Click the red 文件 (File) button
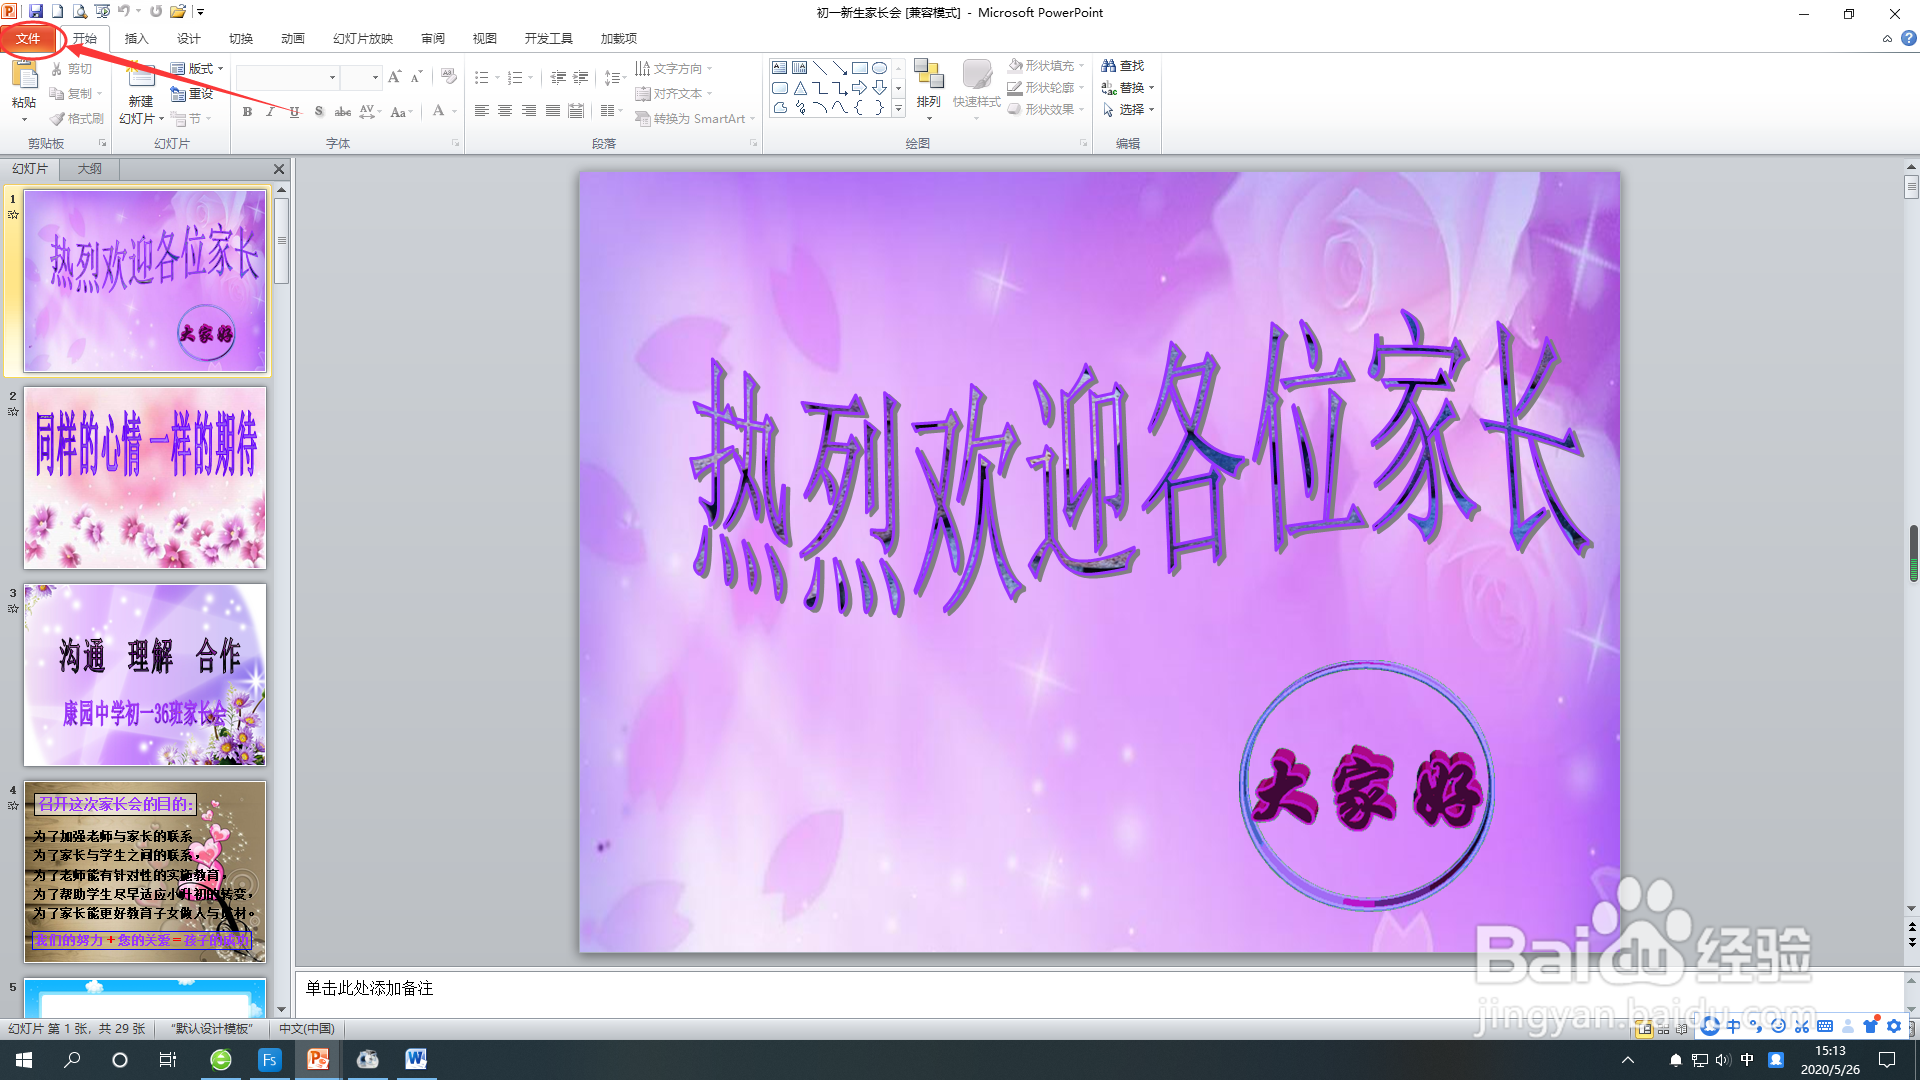 click(x=28, y=39)
